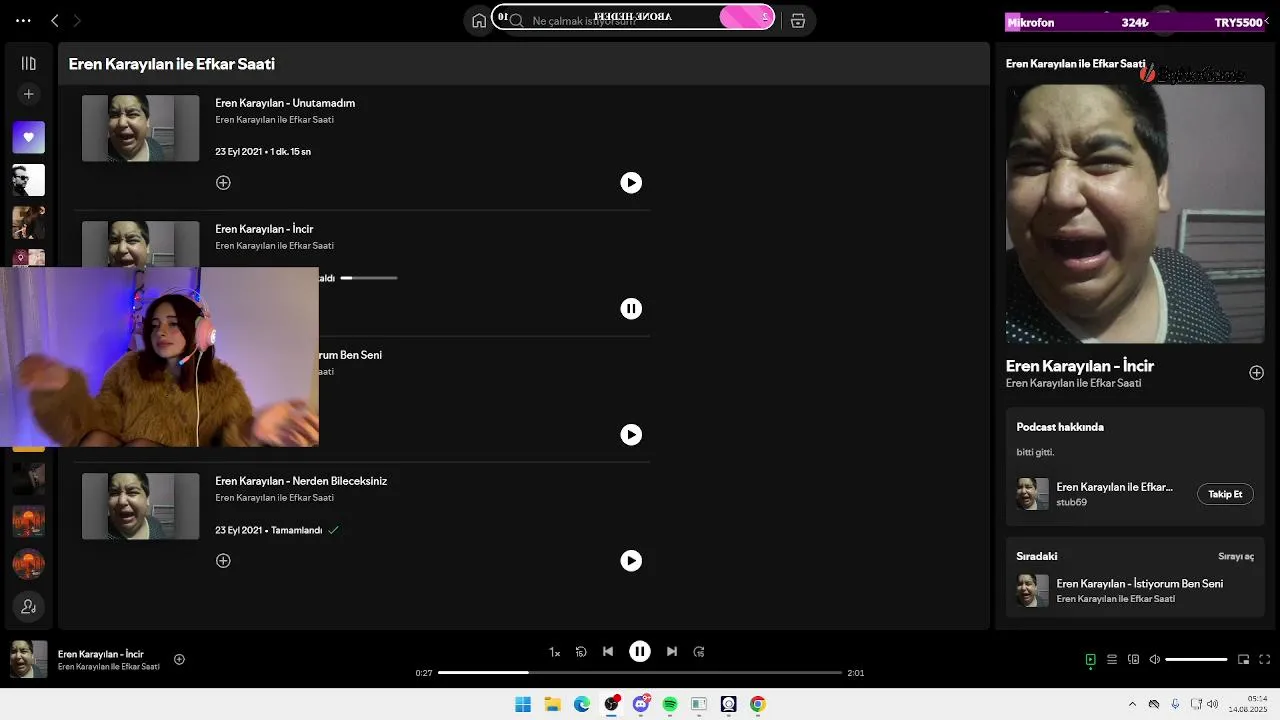This screenshot has height=720, width=1280.
Task: Open the sunglasses man playlist in sidebar
Action: pos(29,180)
